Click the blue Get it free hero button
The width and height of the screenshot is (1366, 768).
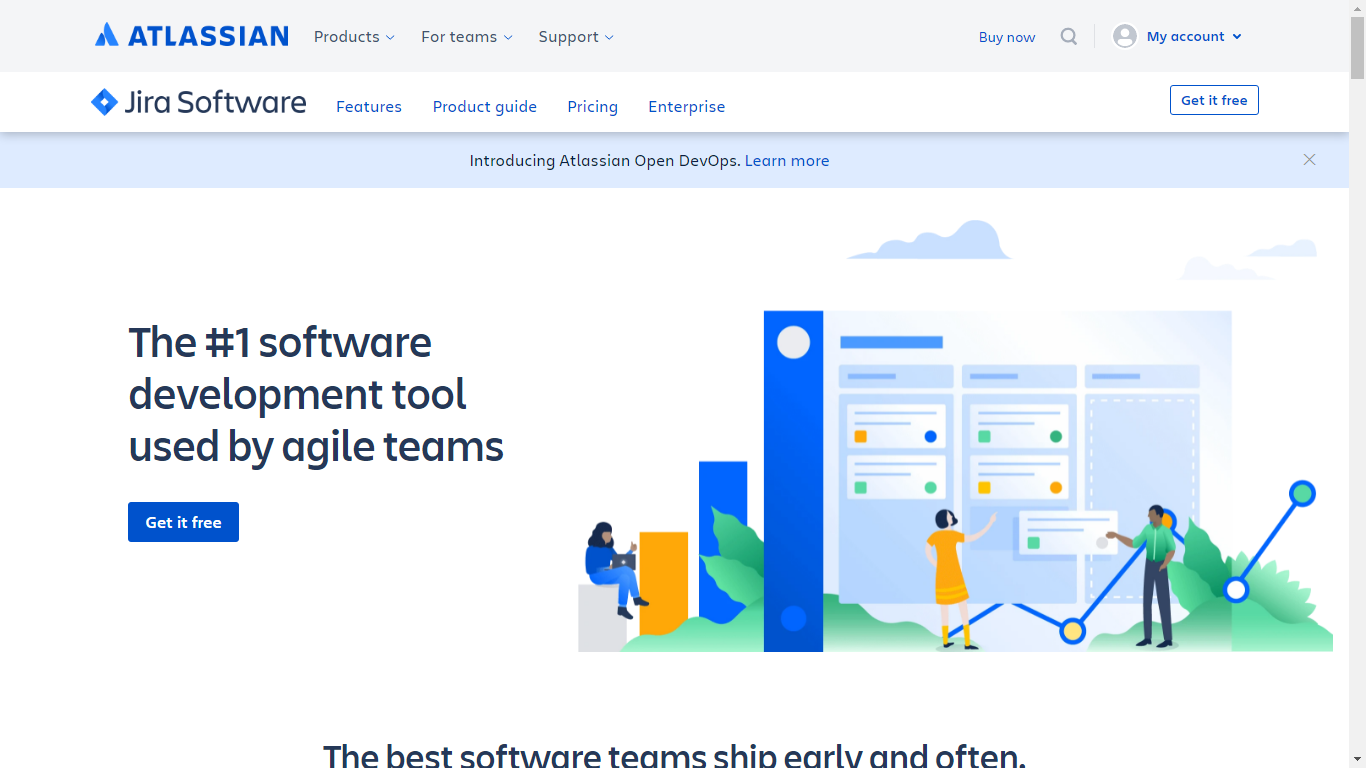(183, 521)
